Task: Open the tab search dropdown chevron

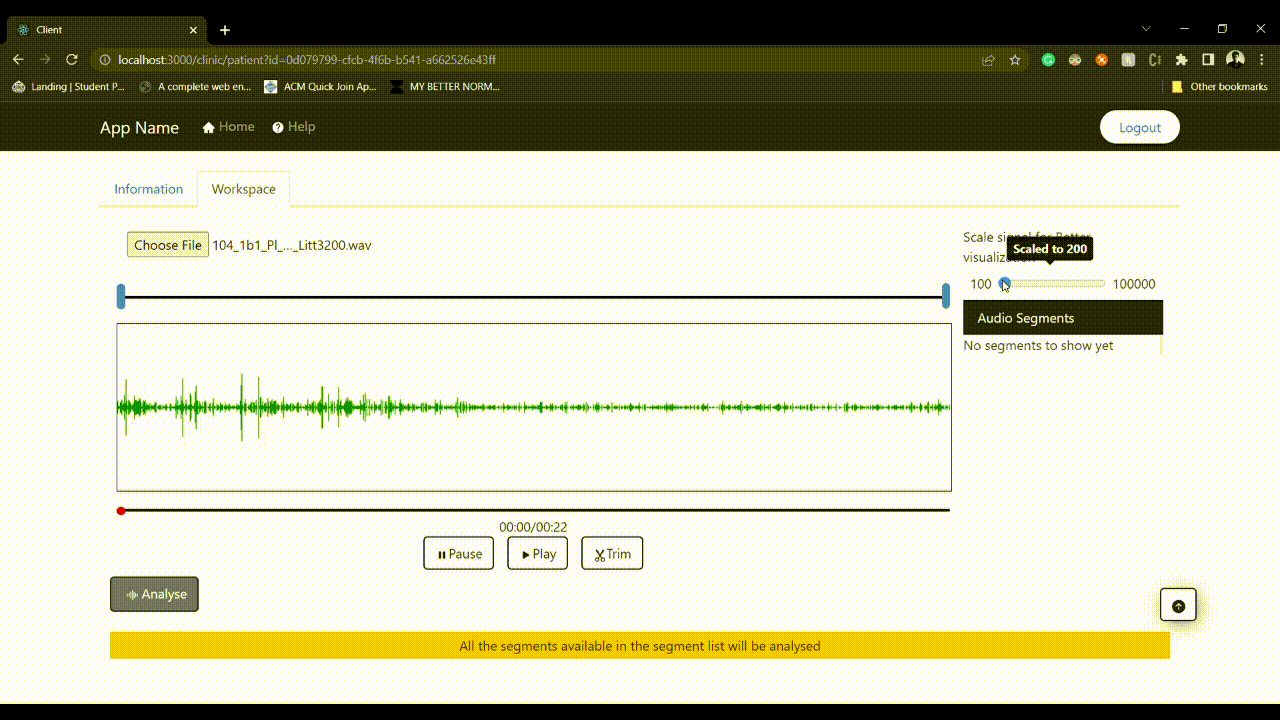Action: tap(1146, 29)
